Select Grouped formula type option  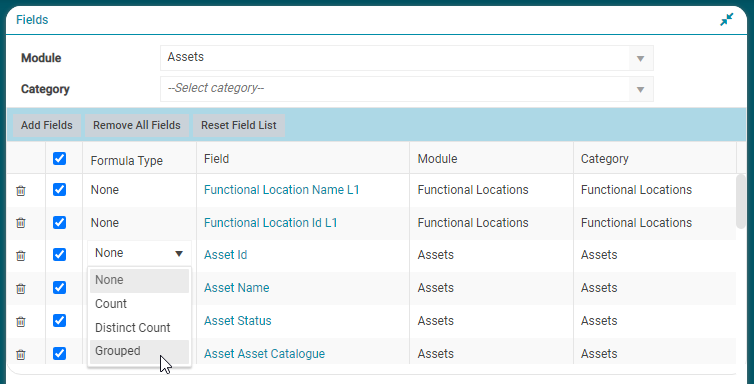pos(139,351)
